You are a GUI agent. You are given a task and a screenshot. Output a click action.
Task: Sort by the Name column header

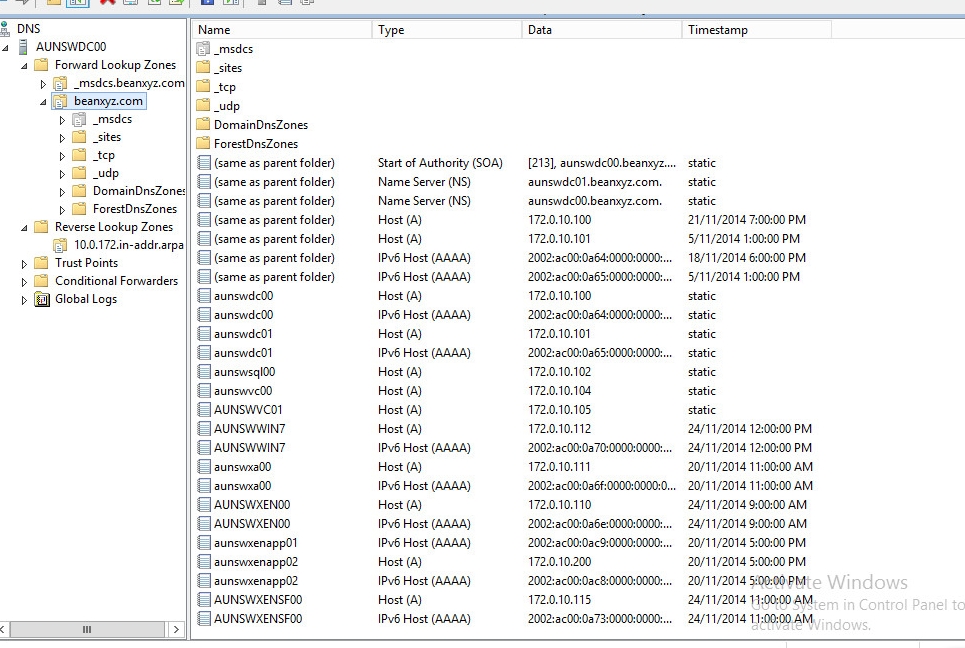(282, 30)
